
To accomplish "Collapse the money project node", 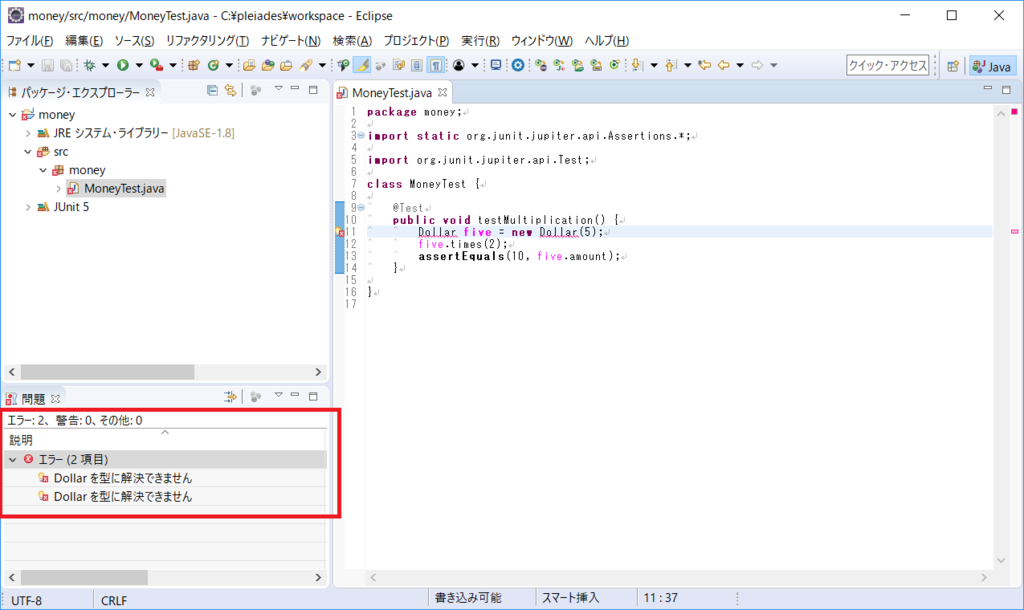I will point(12,114).
